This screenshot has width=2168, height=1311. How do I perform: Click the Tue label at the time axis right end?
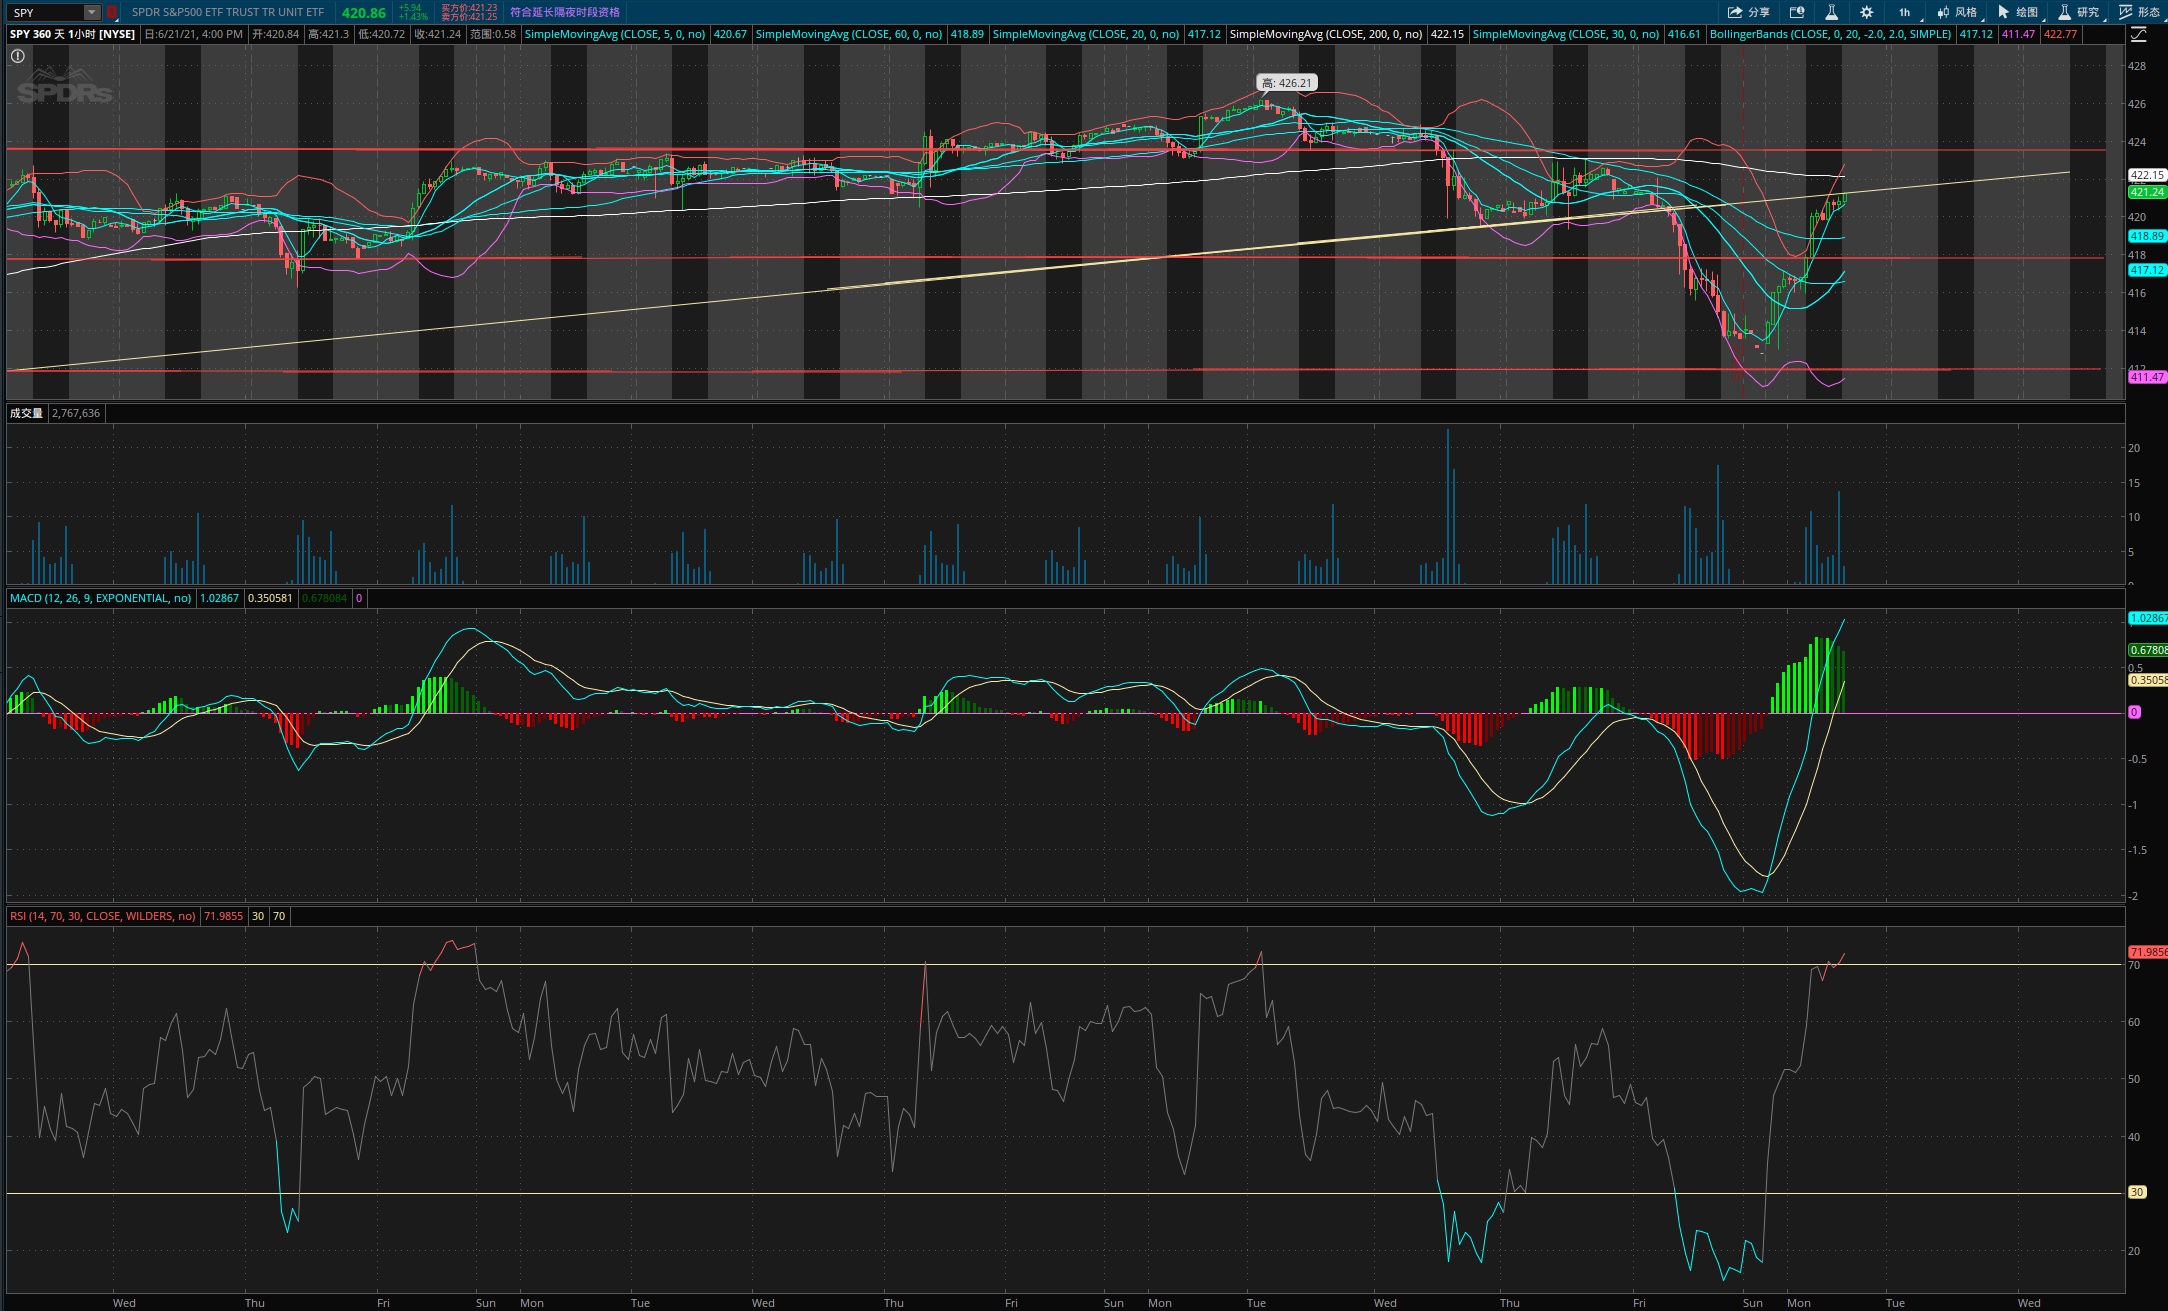[x=1895, y=1303]
